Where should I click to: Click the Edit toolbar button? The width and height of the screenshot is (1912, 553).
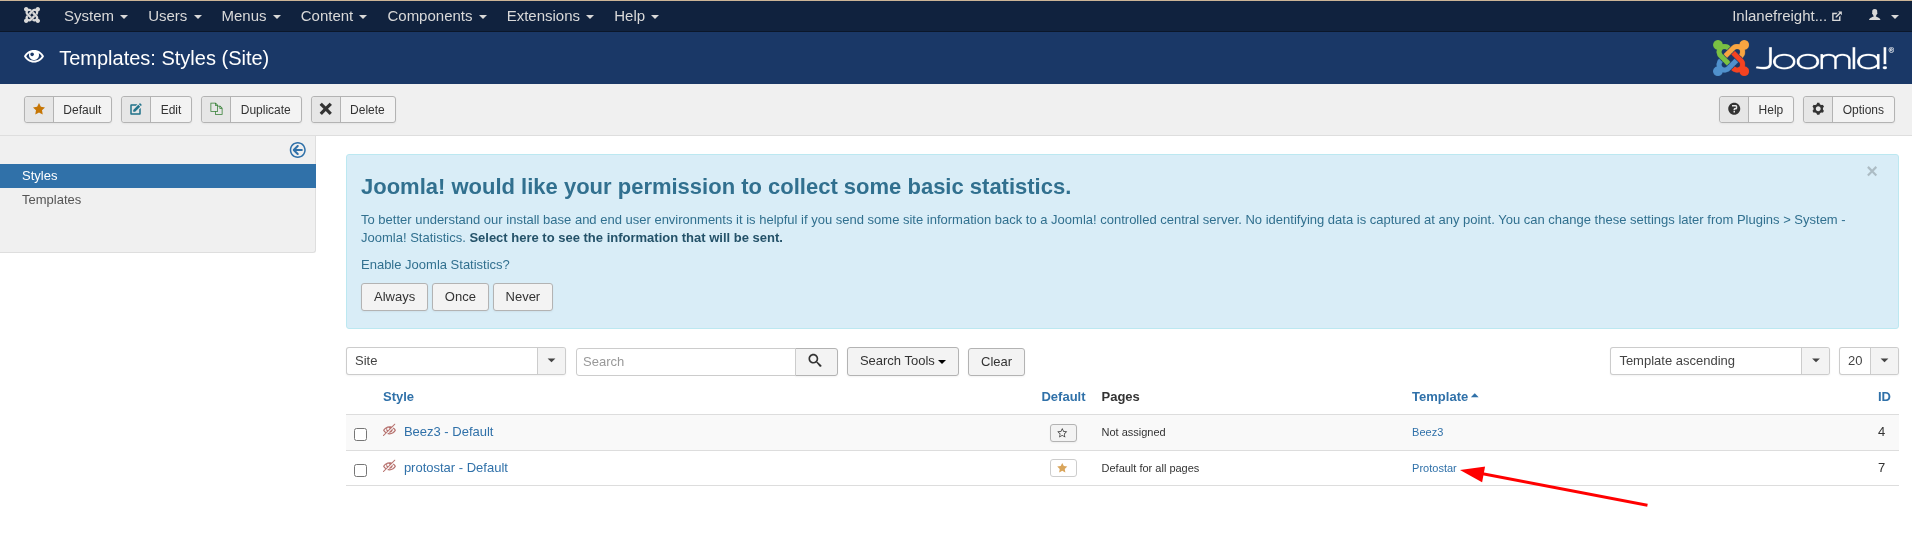point(156,110)
